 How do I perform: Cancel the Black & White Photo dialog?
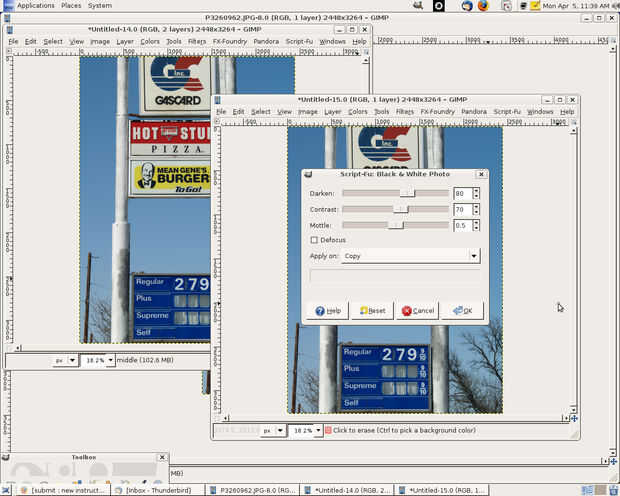pos(418,311)
